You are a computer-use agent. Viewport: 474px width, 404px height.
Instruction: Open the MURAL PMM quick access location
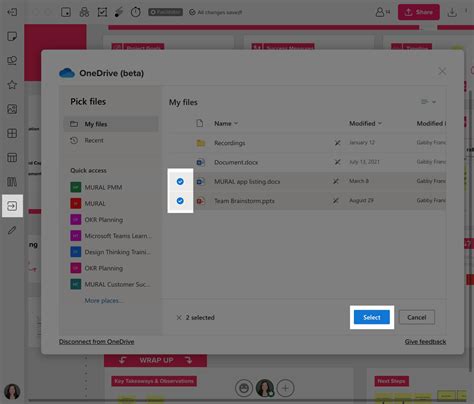(x=97, y=187)
